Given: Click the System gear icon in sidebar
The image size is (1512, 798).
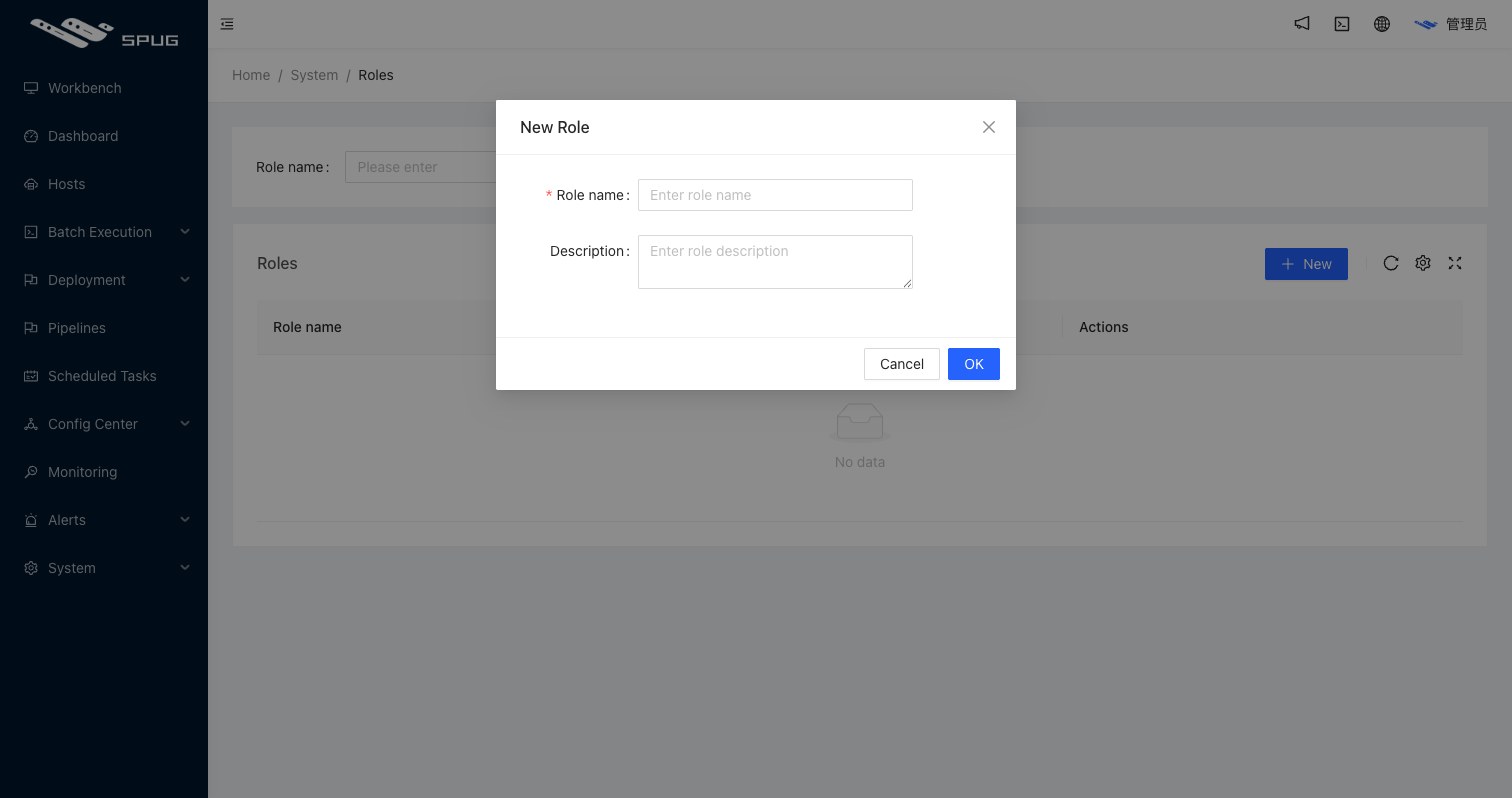Looking at the screenshot, I should (31, 568).
